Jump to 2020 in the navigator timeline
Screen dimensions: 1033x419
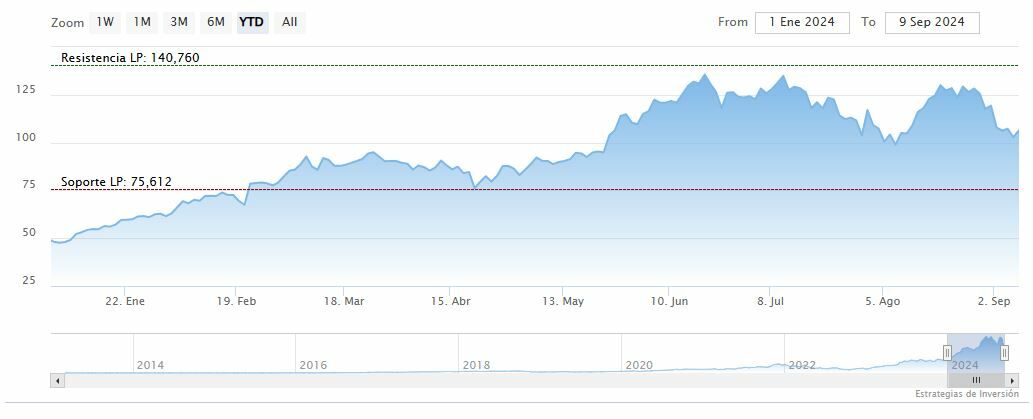point(639,365)
